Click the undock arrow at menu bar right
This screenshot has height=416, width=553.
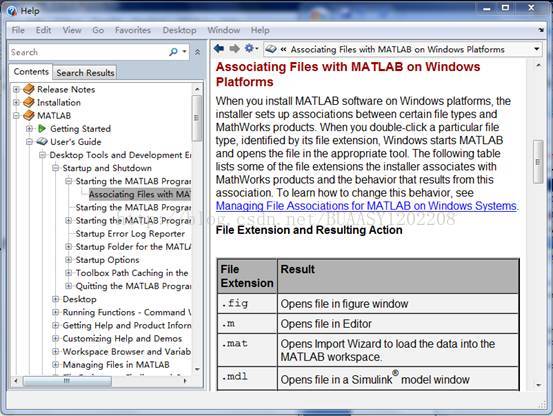click(541, 30)
